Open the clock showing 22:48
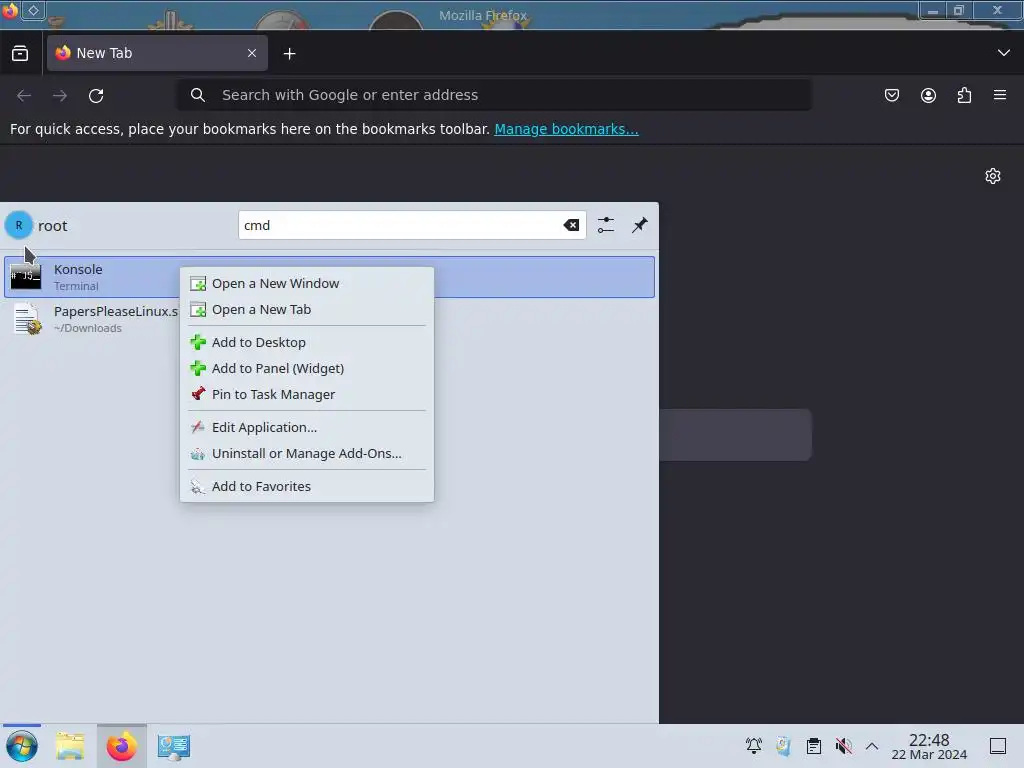This screenshot has height=768, width=1024. point(929,746)
